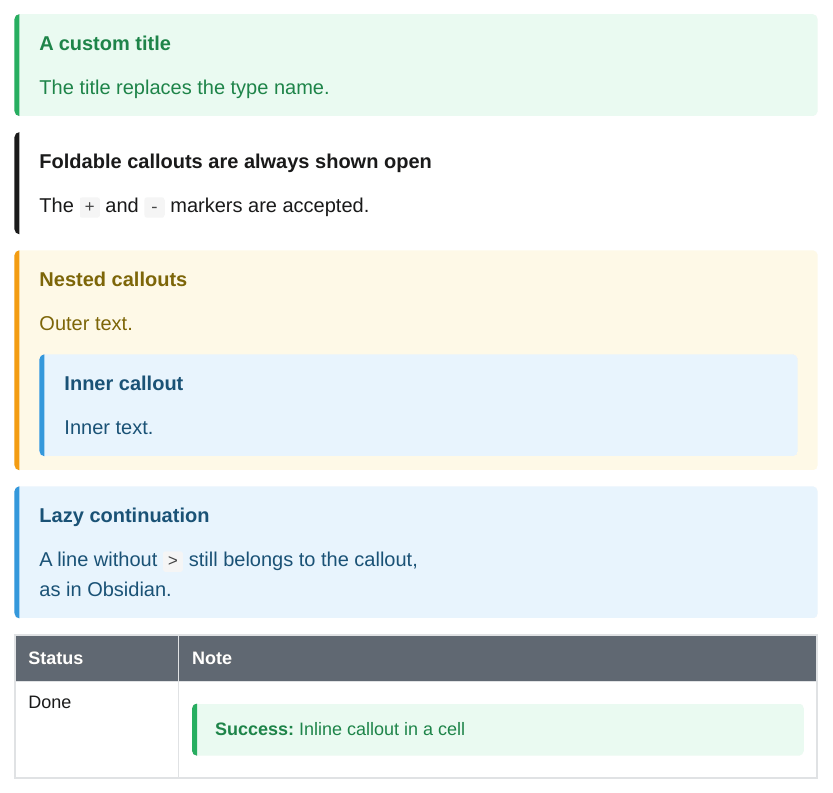The width and height of the screenshot is (833, 793).
Task: Click heading 'Foldable callouts are always shown open'
Action: coord(235,161)
